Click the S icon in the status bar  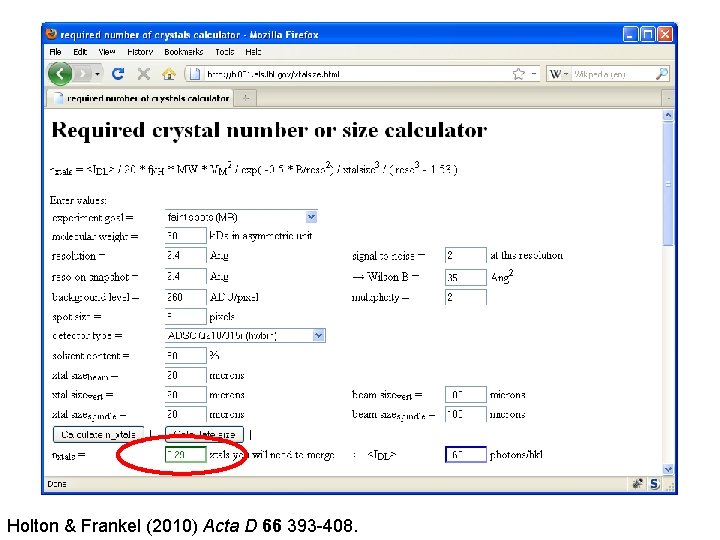click(655, 484)
